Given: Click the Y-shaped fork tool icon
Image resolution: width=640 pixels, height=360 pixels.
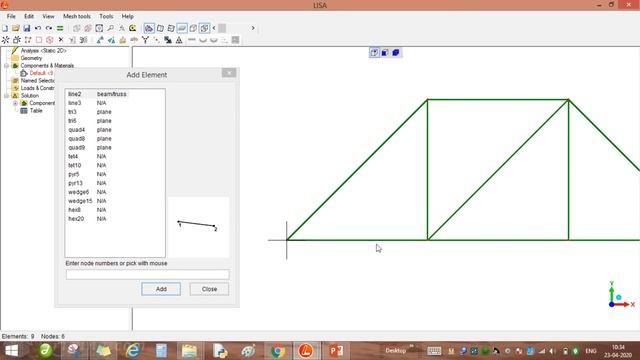Looking at the screenshot, I should tap(145, 40).
